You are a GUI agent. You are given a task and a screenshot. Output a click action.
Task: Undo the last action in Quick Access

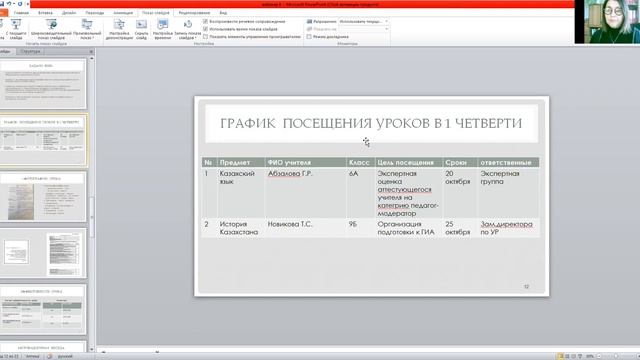(9, 4)
